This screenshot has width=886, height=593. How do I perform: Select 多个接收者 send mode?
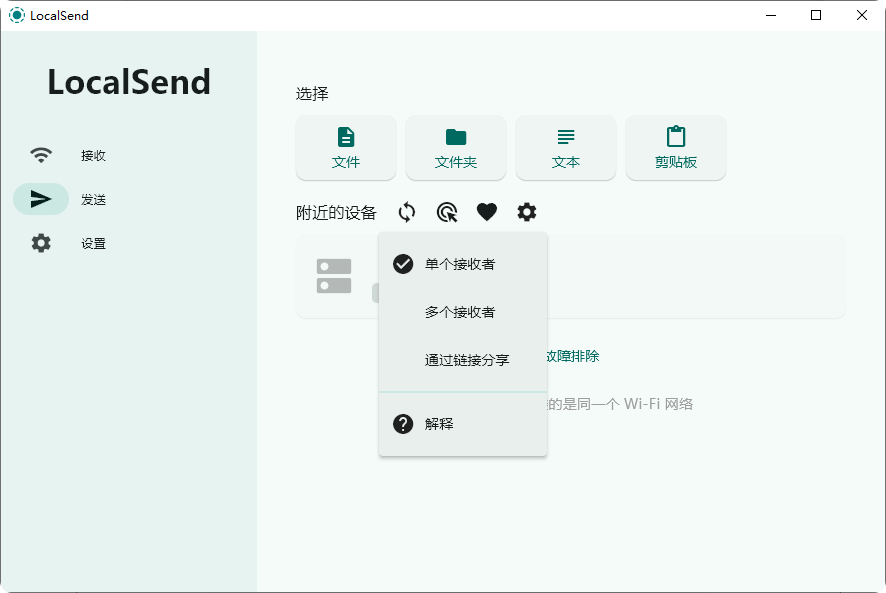click(x=463, y=312)
